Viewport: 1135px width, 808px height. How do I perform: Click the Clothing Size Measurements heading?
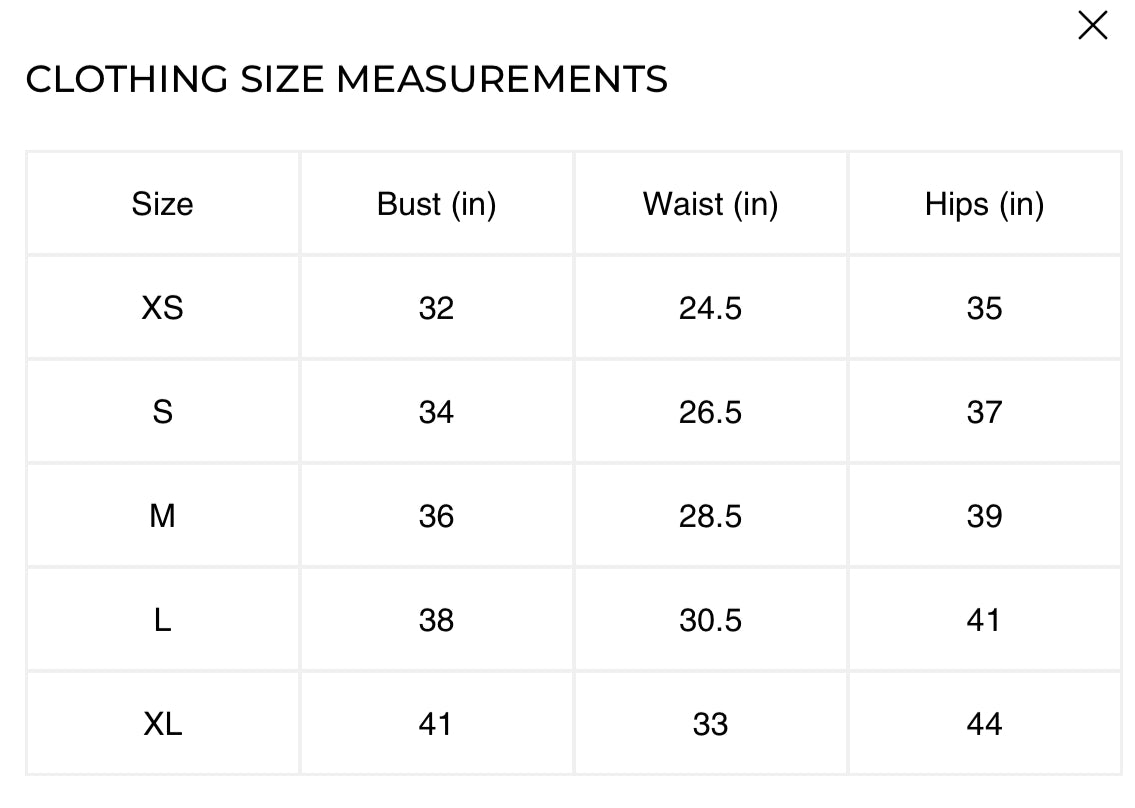pyautogui.click(x=346, y=79)
